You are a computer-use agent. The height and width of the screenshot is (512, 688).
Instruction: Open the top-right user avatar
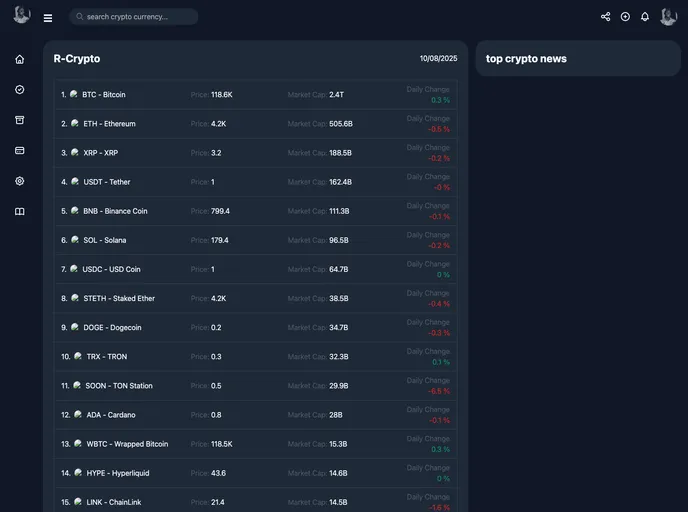pos(669,17)
